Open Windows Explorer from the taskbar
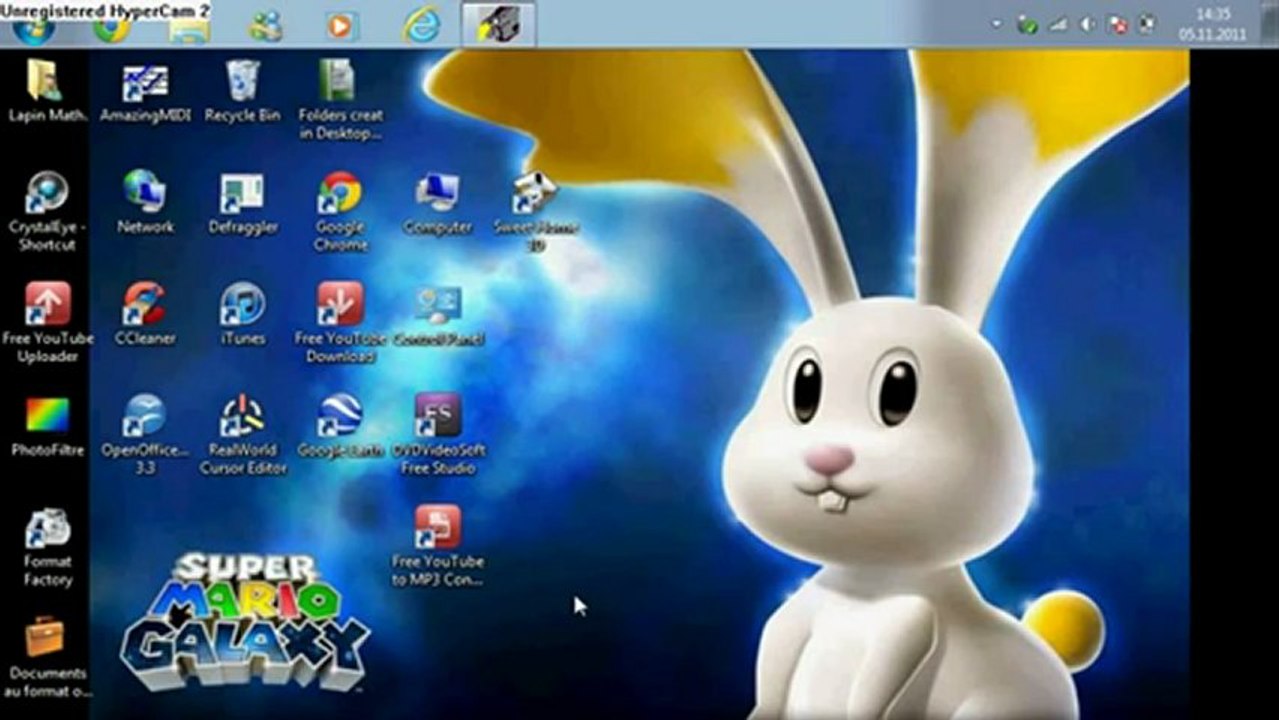1279x720 pixels. coord(189,30)
